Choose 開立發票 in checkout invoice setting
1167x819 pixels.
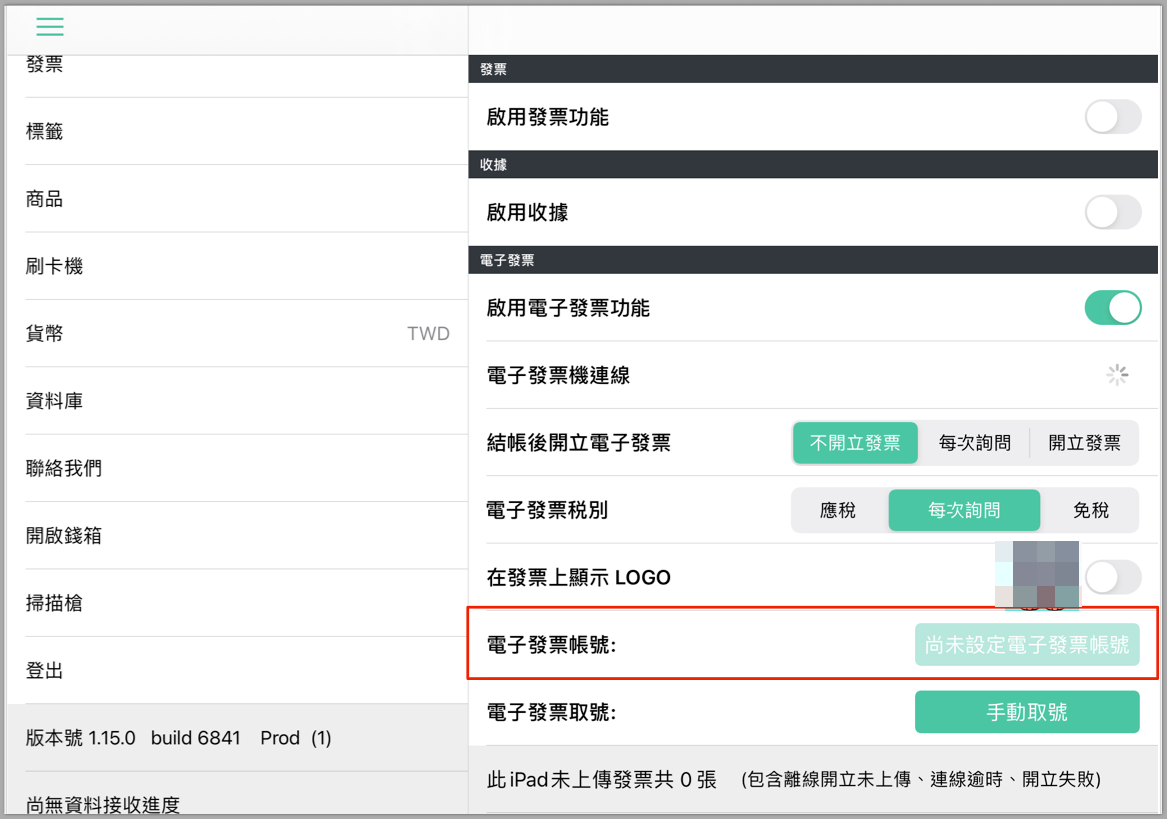coord(1084,443)
